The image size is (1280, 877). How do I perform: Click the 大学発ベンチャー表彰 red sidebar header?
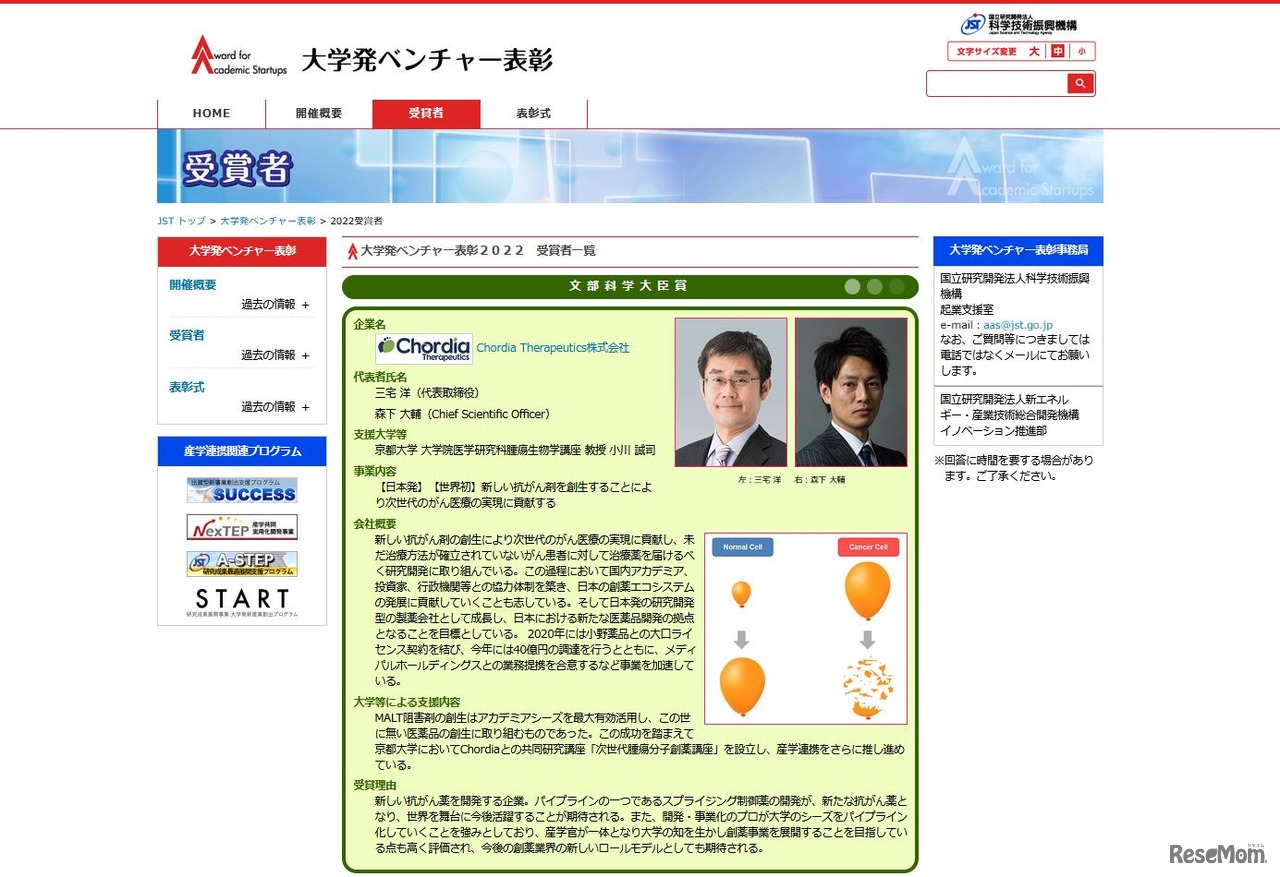point(242,251)
